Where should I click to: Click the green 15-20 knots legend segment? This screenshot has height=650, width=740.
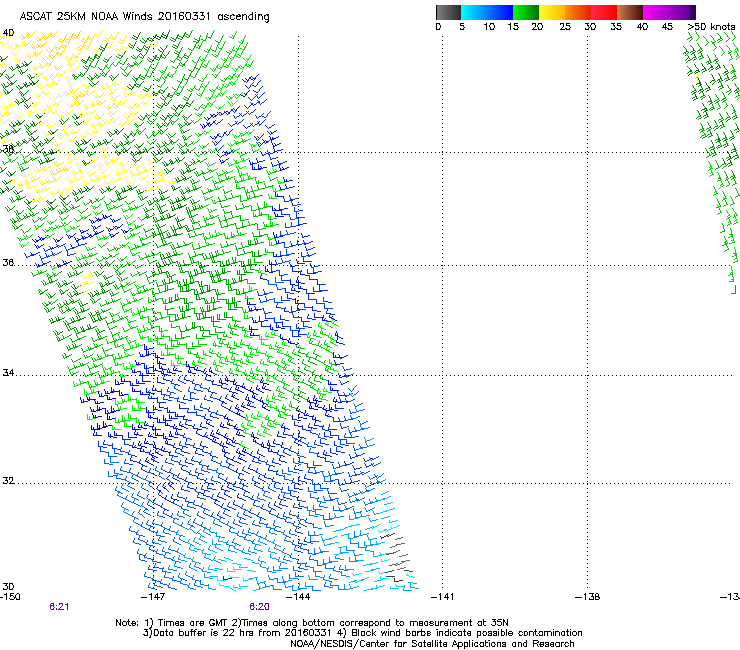pos(526,12)
